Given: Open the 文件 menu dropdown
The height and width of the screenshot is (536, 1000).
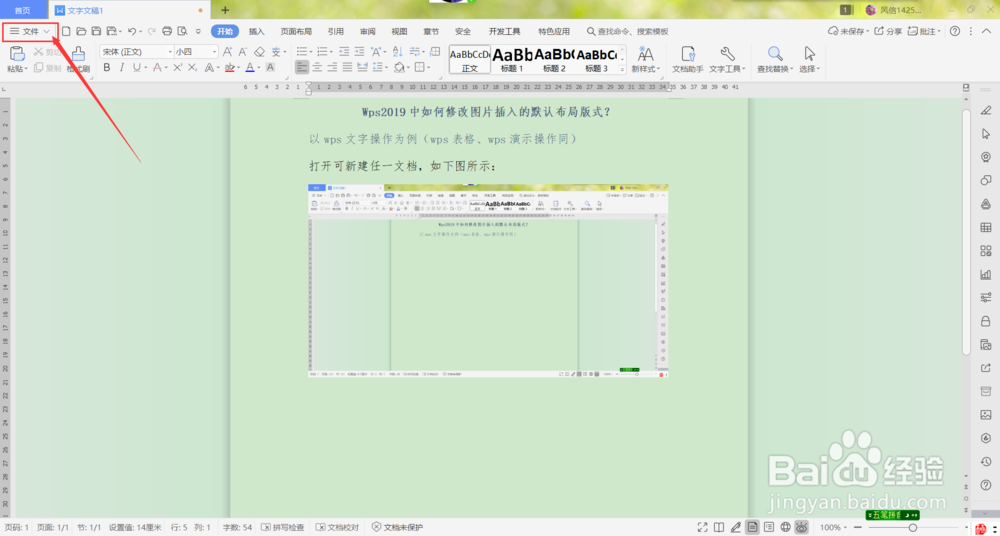Looking at the screenshot, I should point(30,31).
